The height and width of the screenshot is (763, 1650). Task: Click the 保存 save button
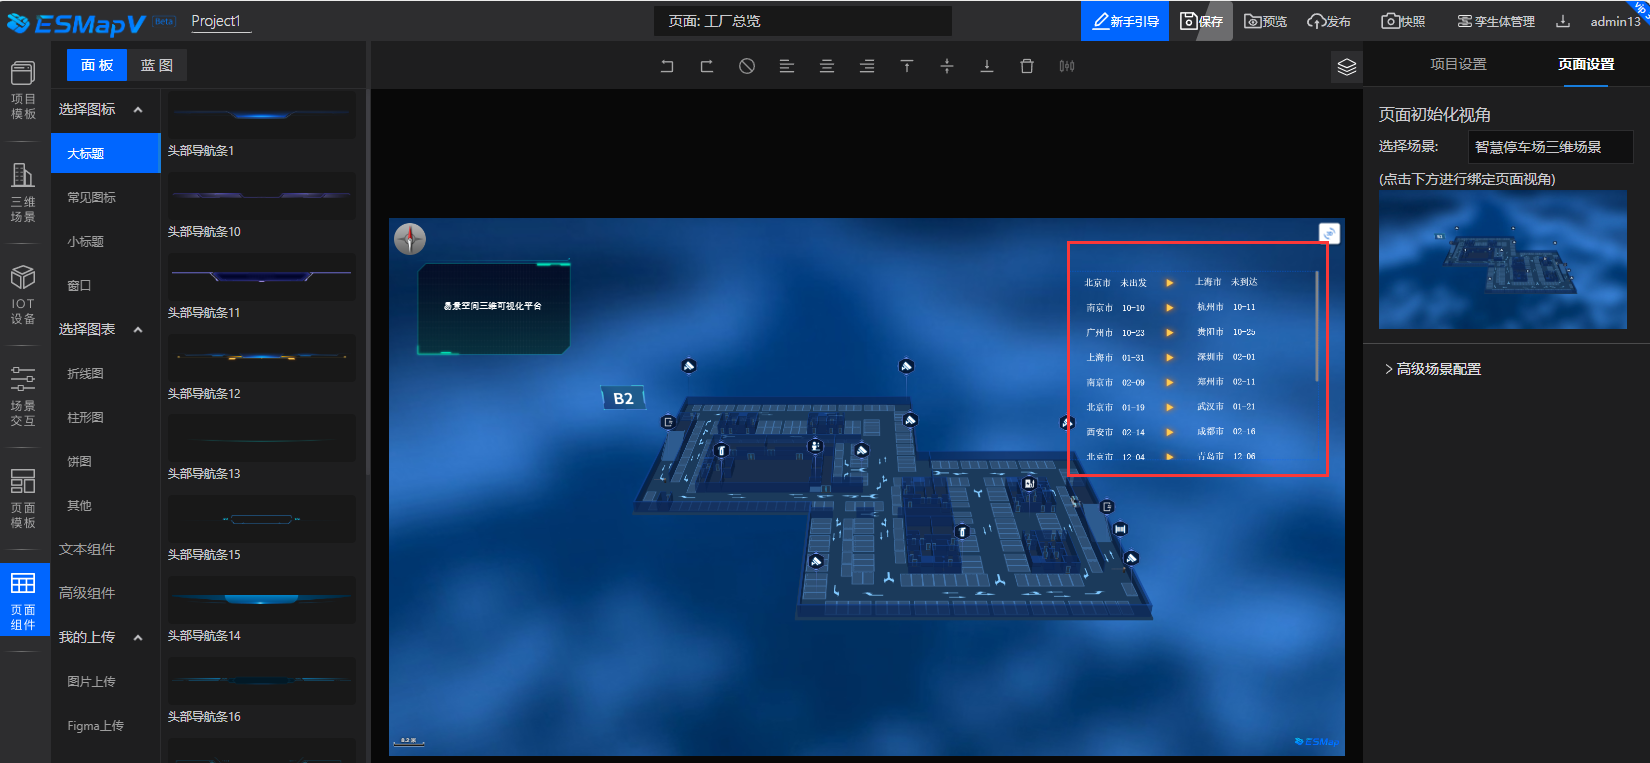point(1202,21)
